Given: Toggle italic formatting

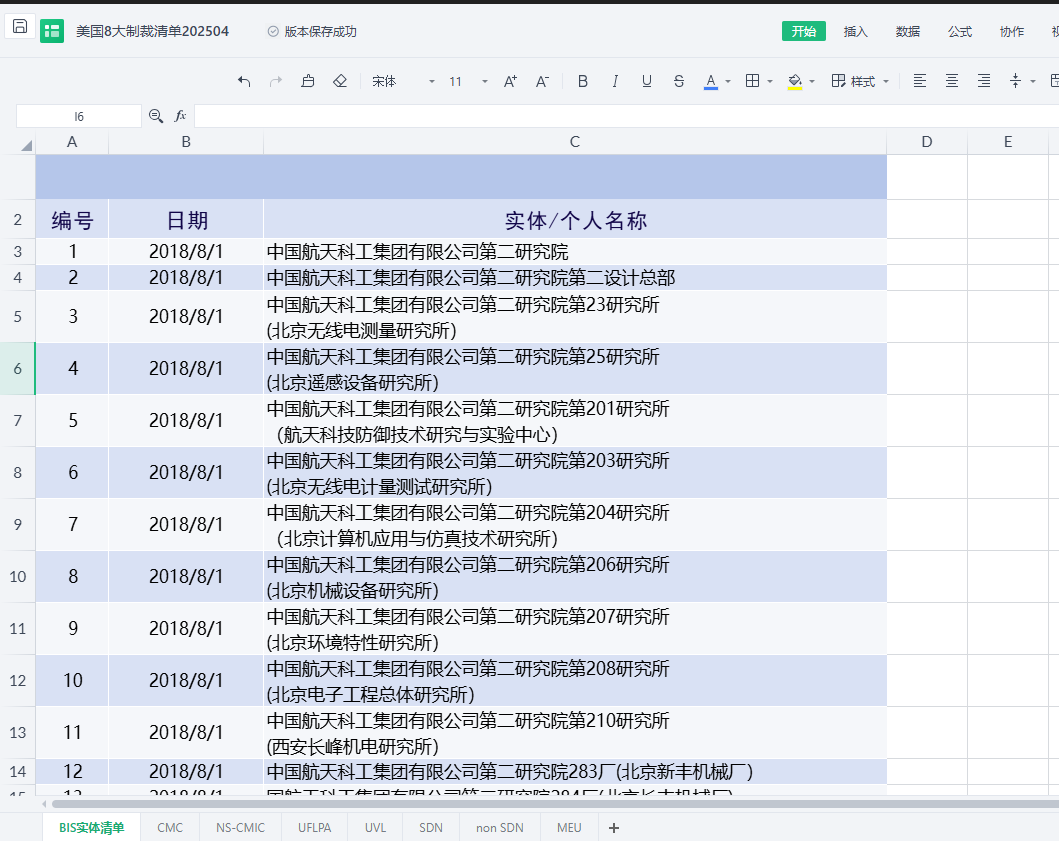Looking at the screenshot, I should click(615, 81).
